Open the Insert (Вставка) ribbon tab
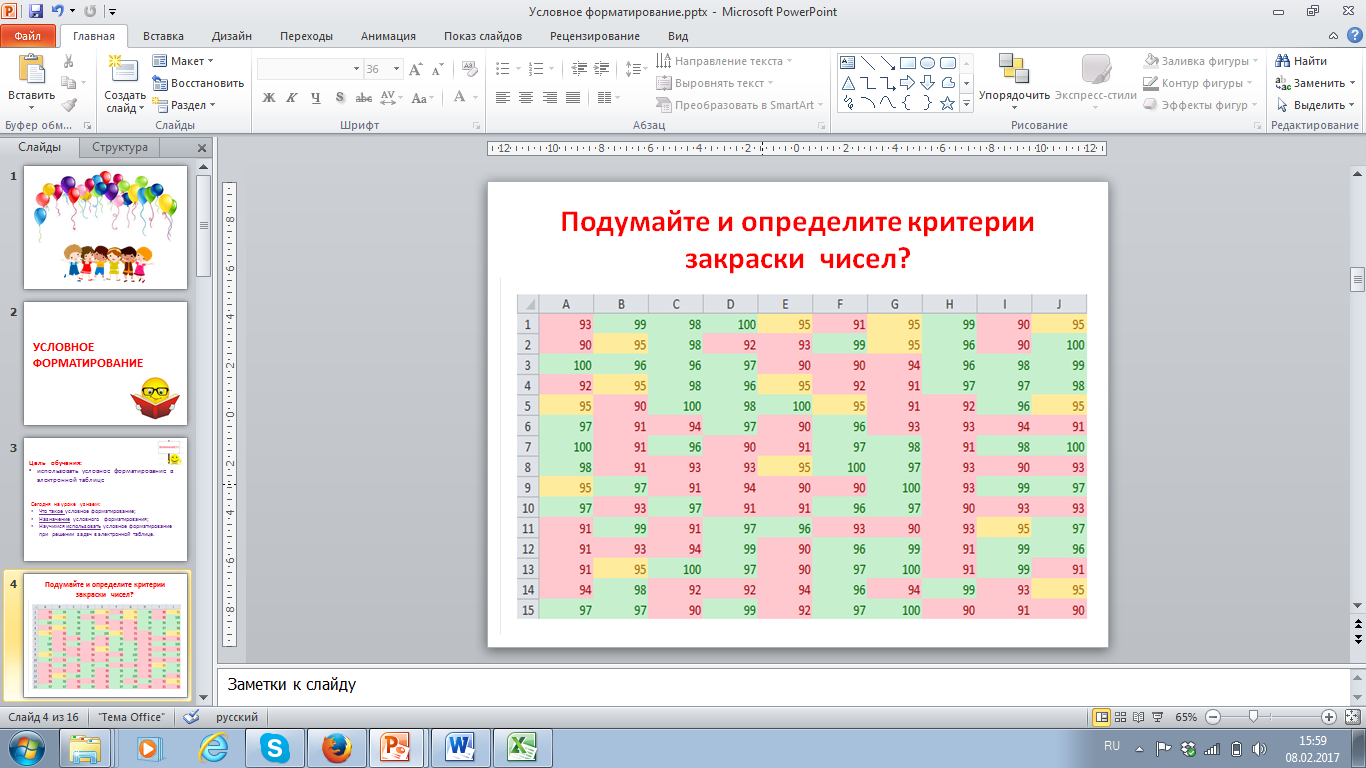Image resolution: width=1366 pixels, height=768 pixels. point(163,36)
